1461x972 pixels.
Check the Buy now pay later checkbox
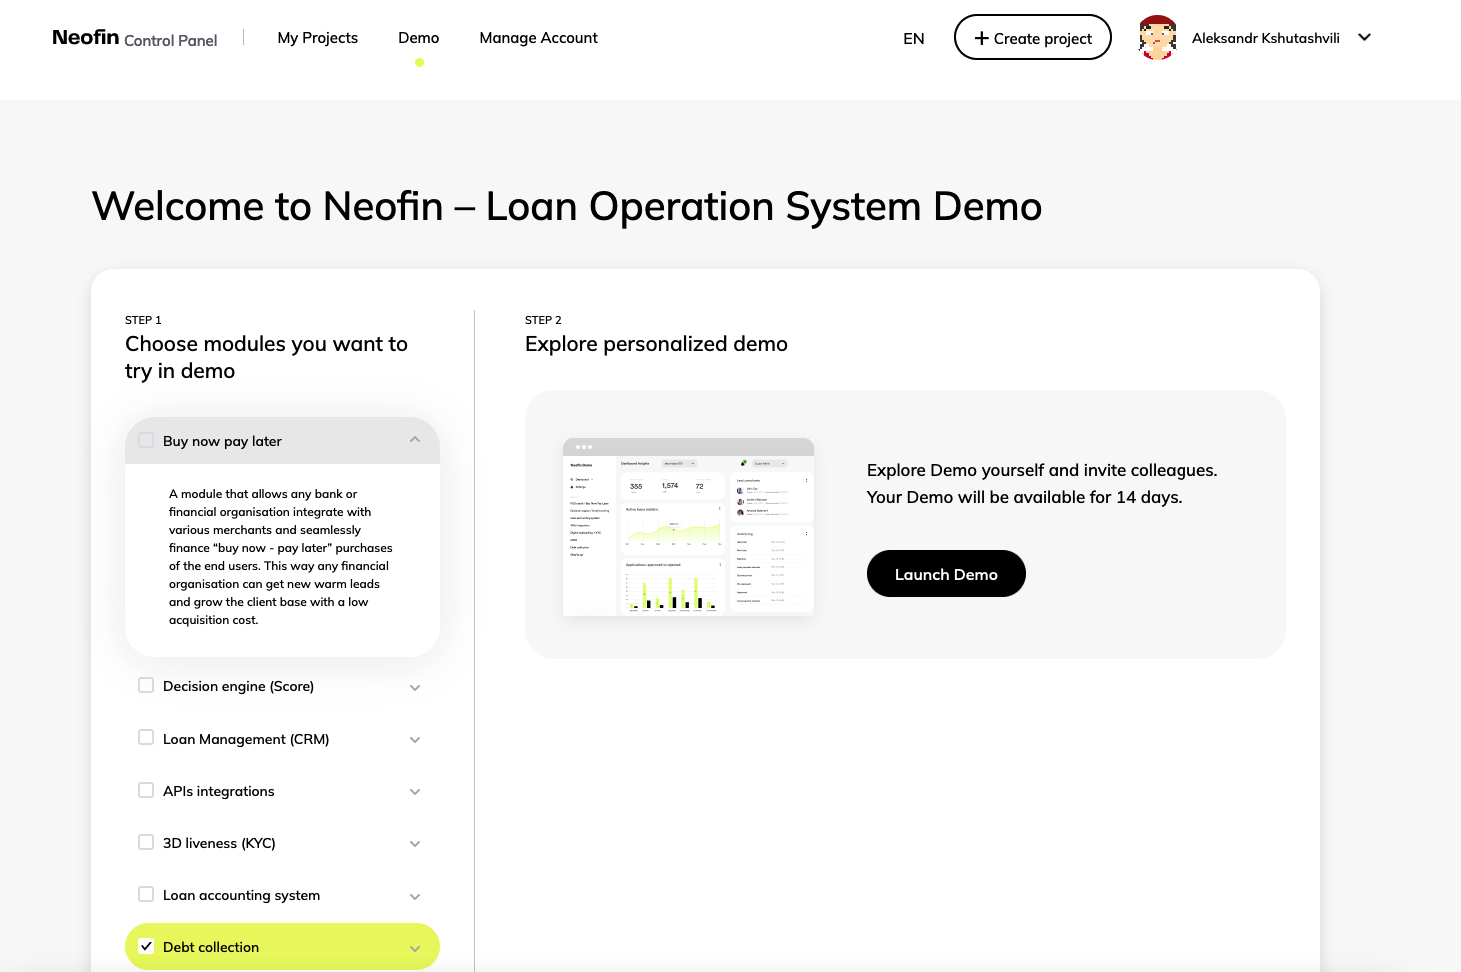tap(146, 440)
